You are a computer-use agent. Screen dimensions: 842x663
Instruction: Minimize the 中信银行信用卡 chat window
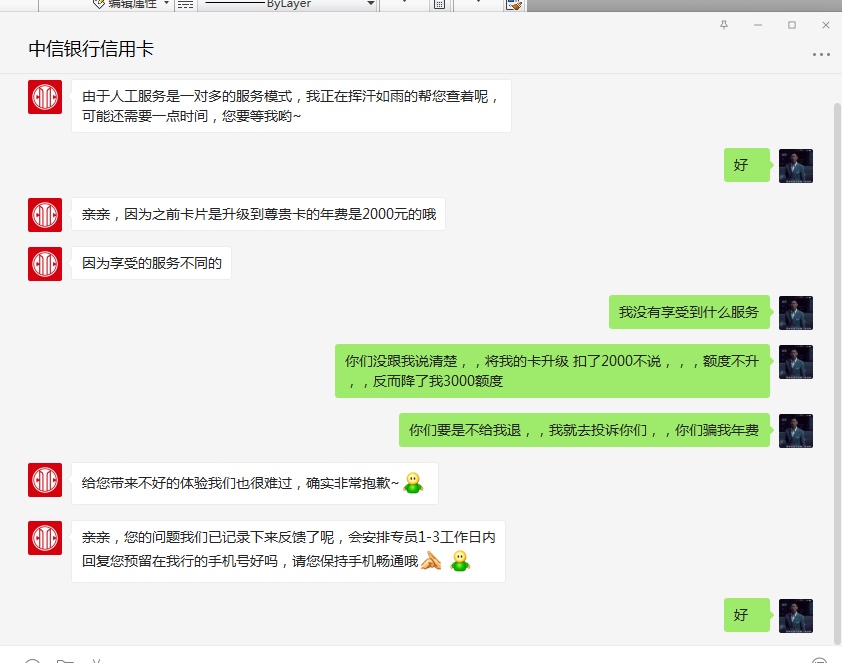[x=758, y=25]
